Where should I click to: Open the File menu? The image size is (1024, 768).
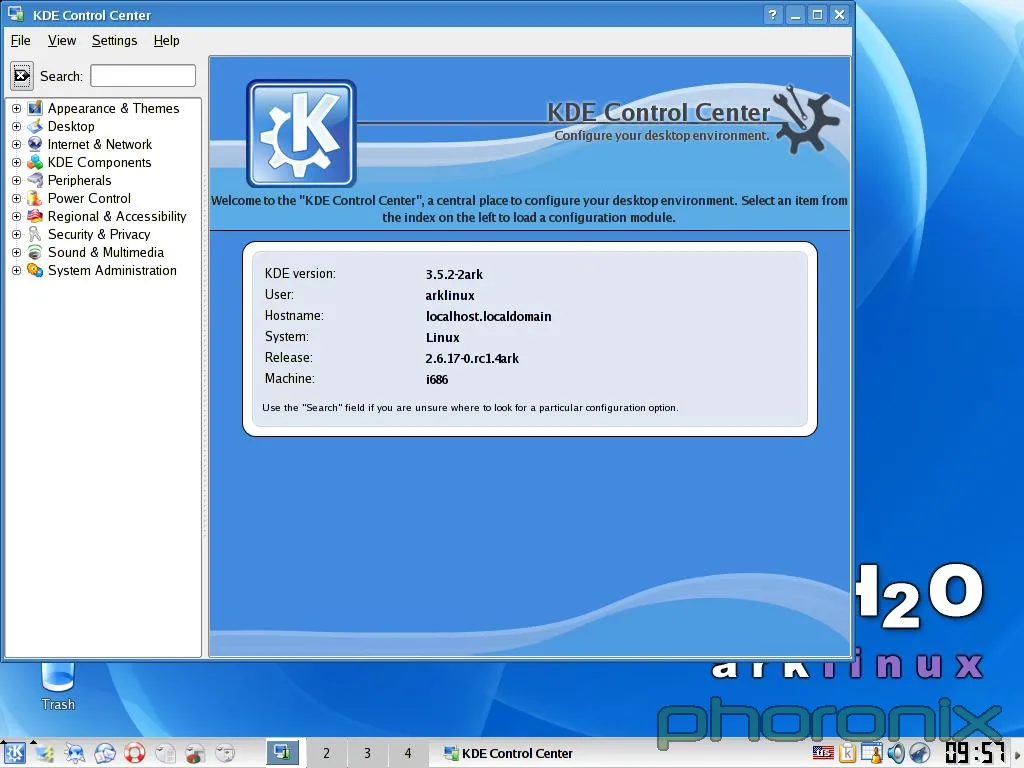21,40
